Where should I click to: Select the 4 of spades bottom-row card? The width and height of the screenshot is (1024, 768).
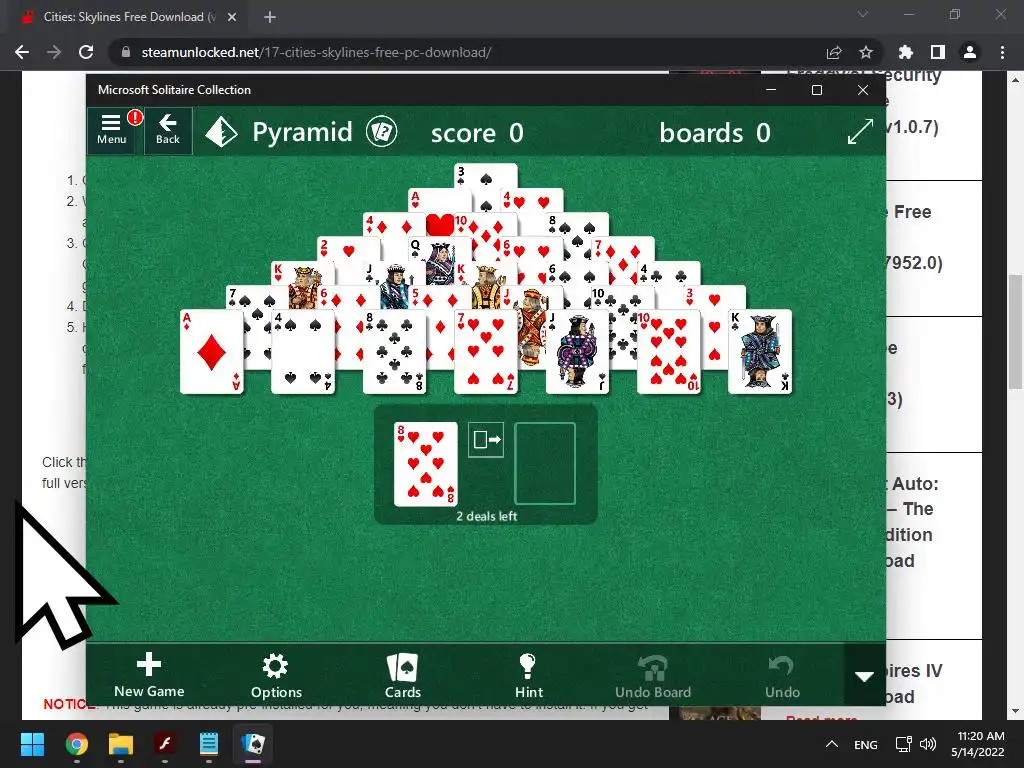pyautogui.click(x=303, y=351)
